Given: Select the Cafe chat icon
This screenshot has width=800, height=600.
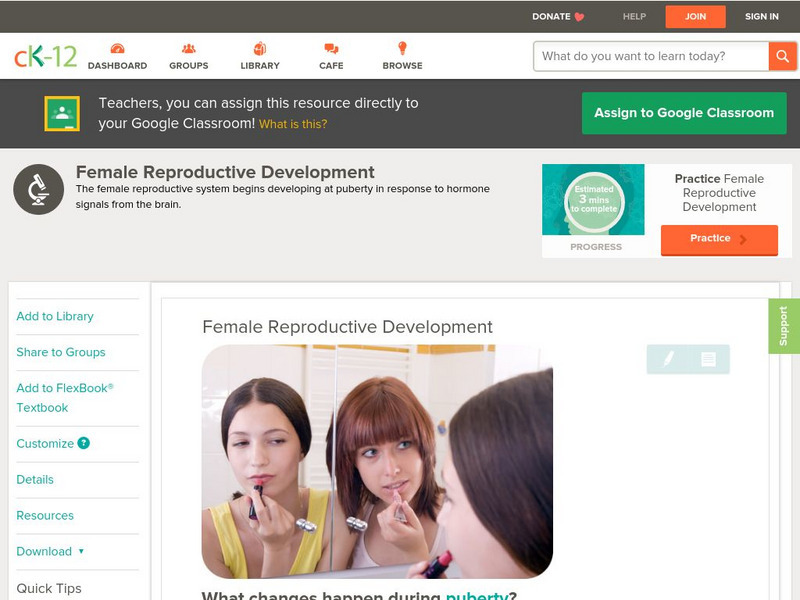Looking at the screenshot, I should click(x=331, y=49).
